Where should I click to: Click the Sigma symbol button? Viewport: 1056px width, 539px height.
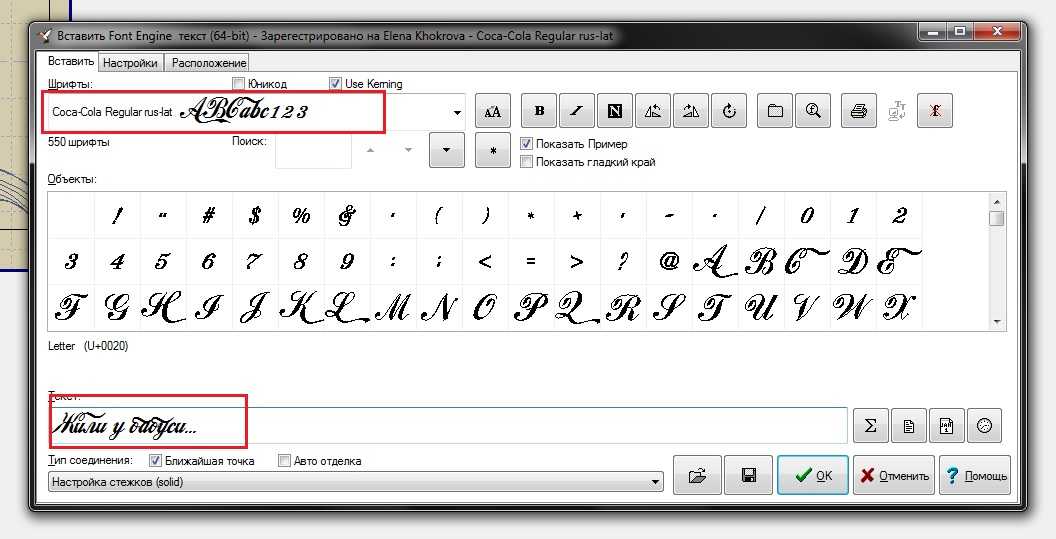870,426
